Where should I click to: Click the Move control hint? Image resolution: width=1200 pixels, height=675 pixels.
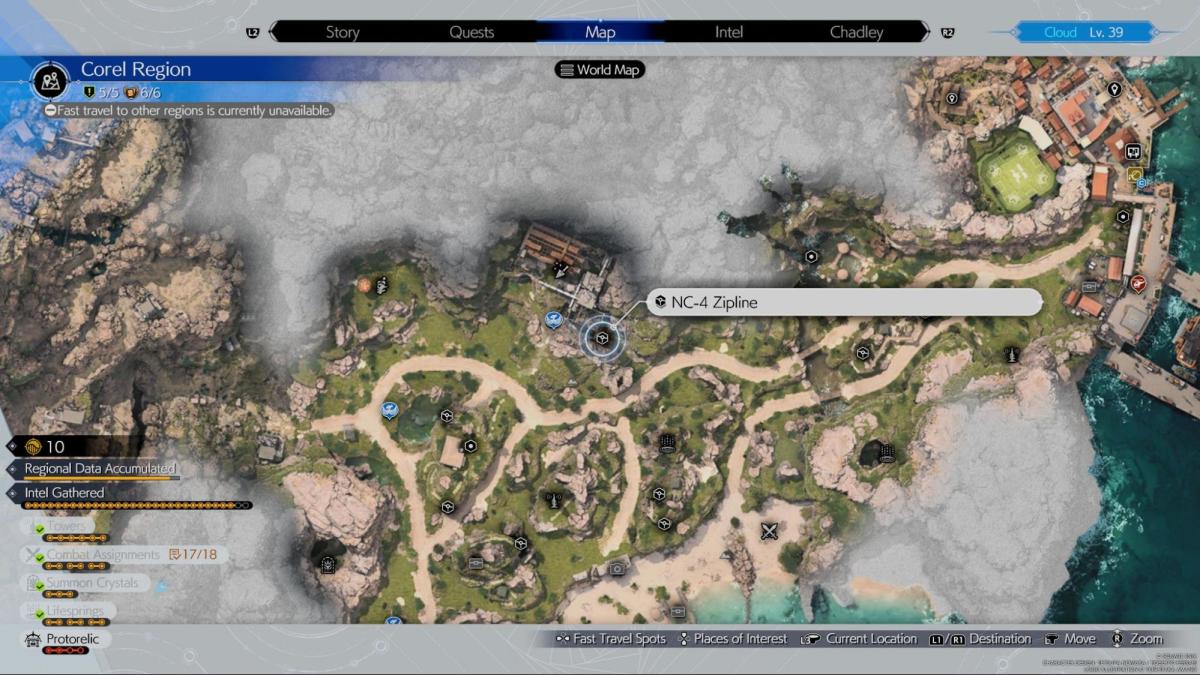coord(1070,638)
